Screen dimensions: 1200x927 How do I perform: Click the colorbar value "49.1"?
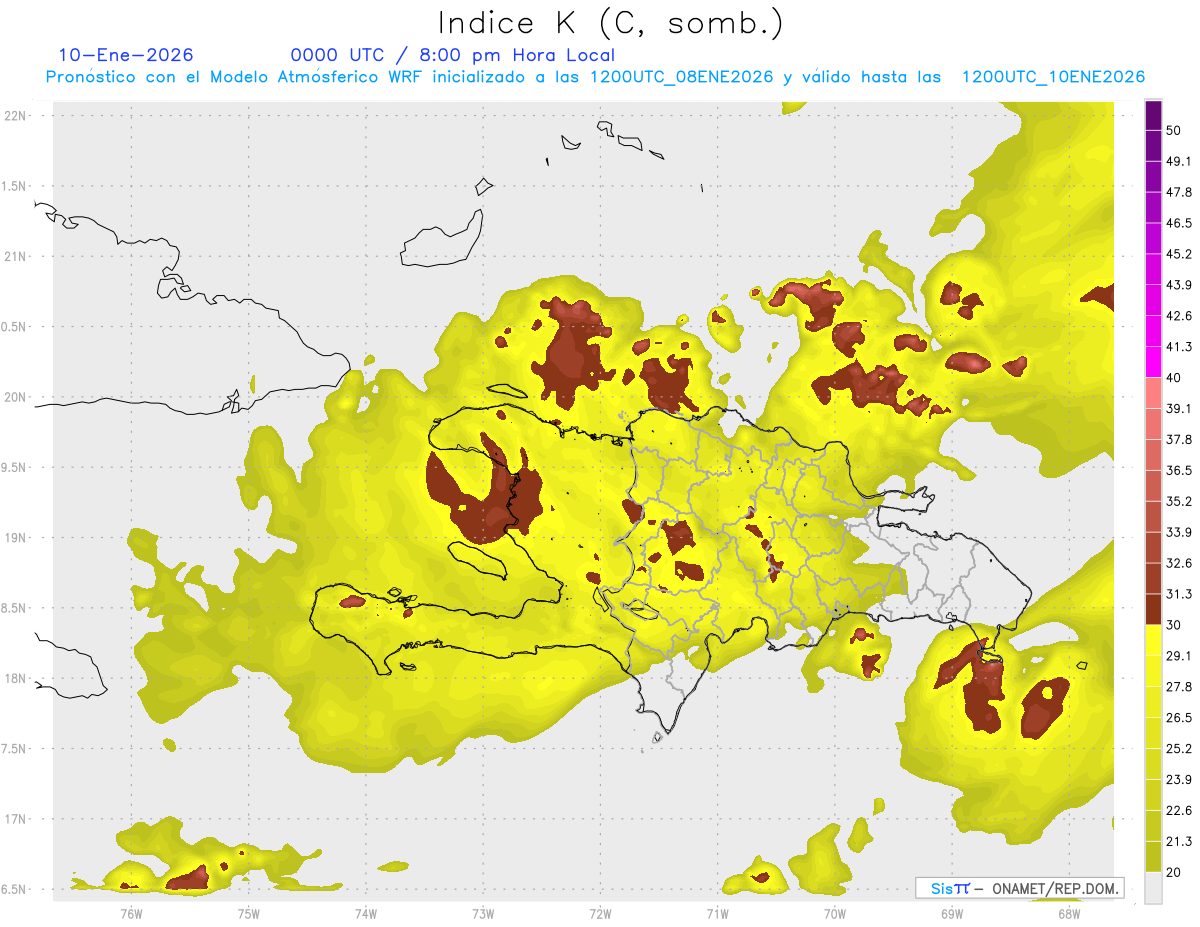point(1178,161)
